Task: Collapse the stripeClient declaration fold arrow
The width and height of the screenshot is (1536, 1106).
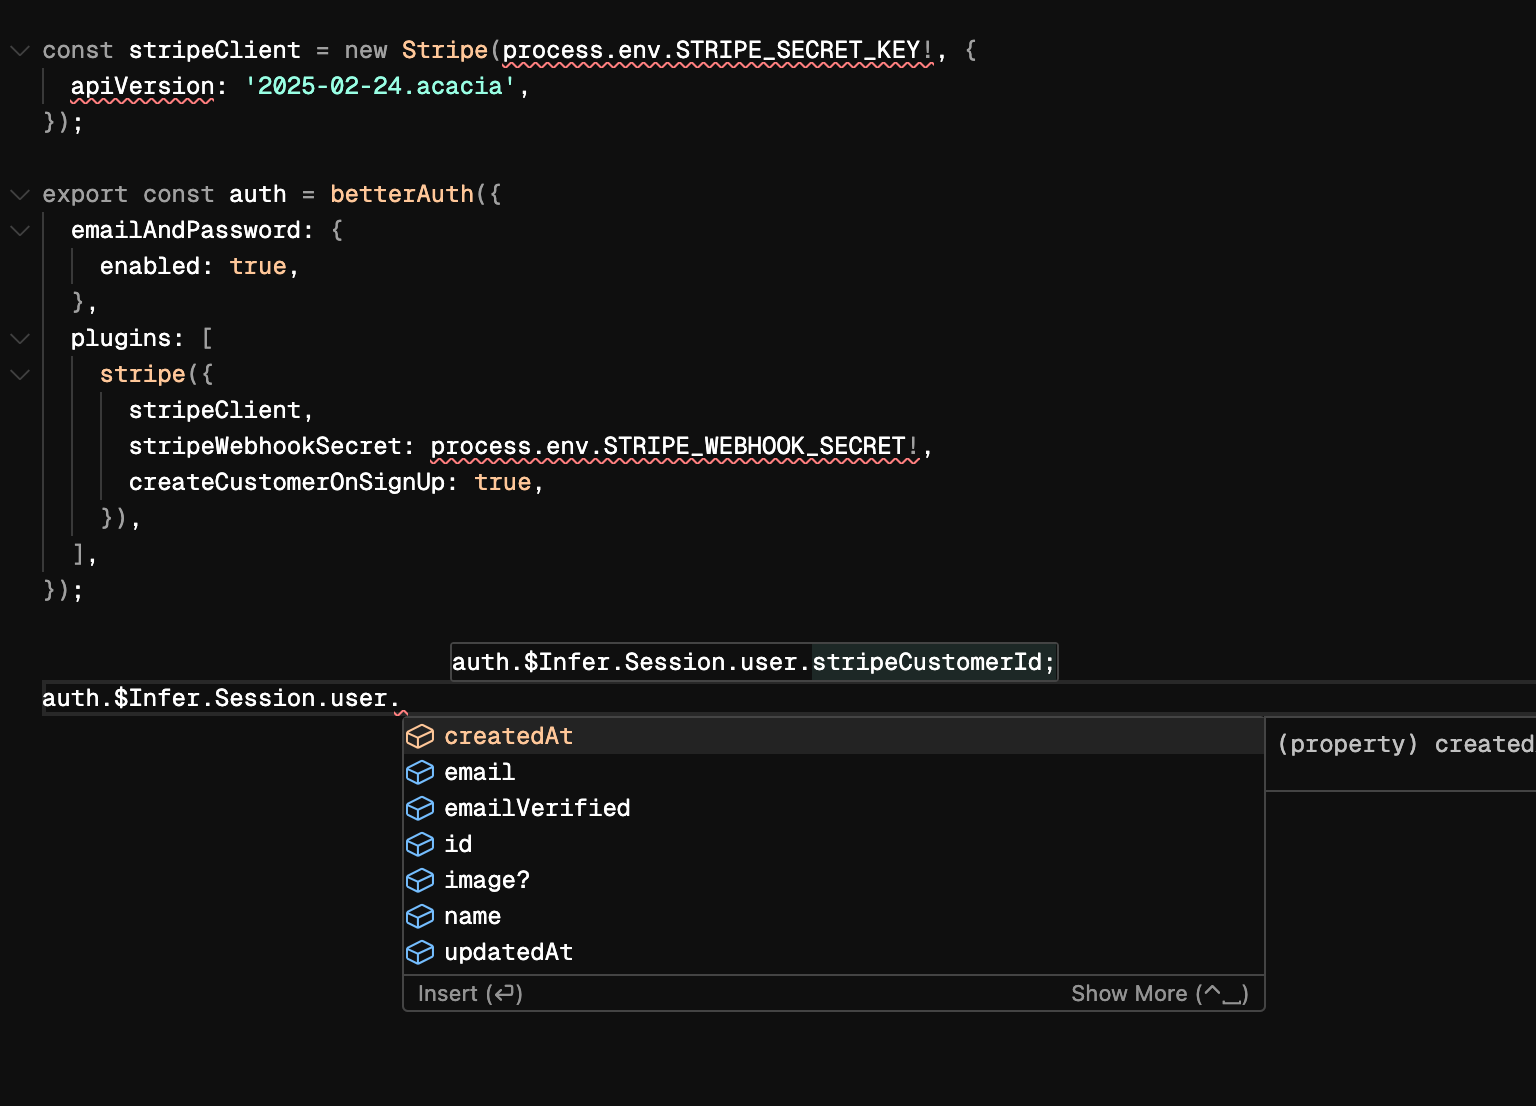Action: click(x=20, y=50)
